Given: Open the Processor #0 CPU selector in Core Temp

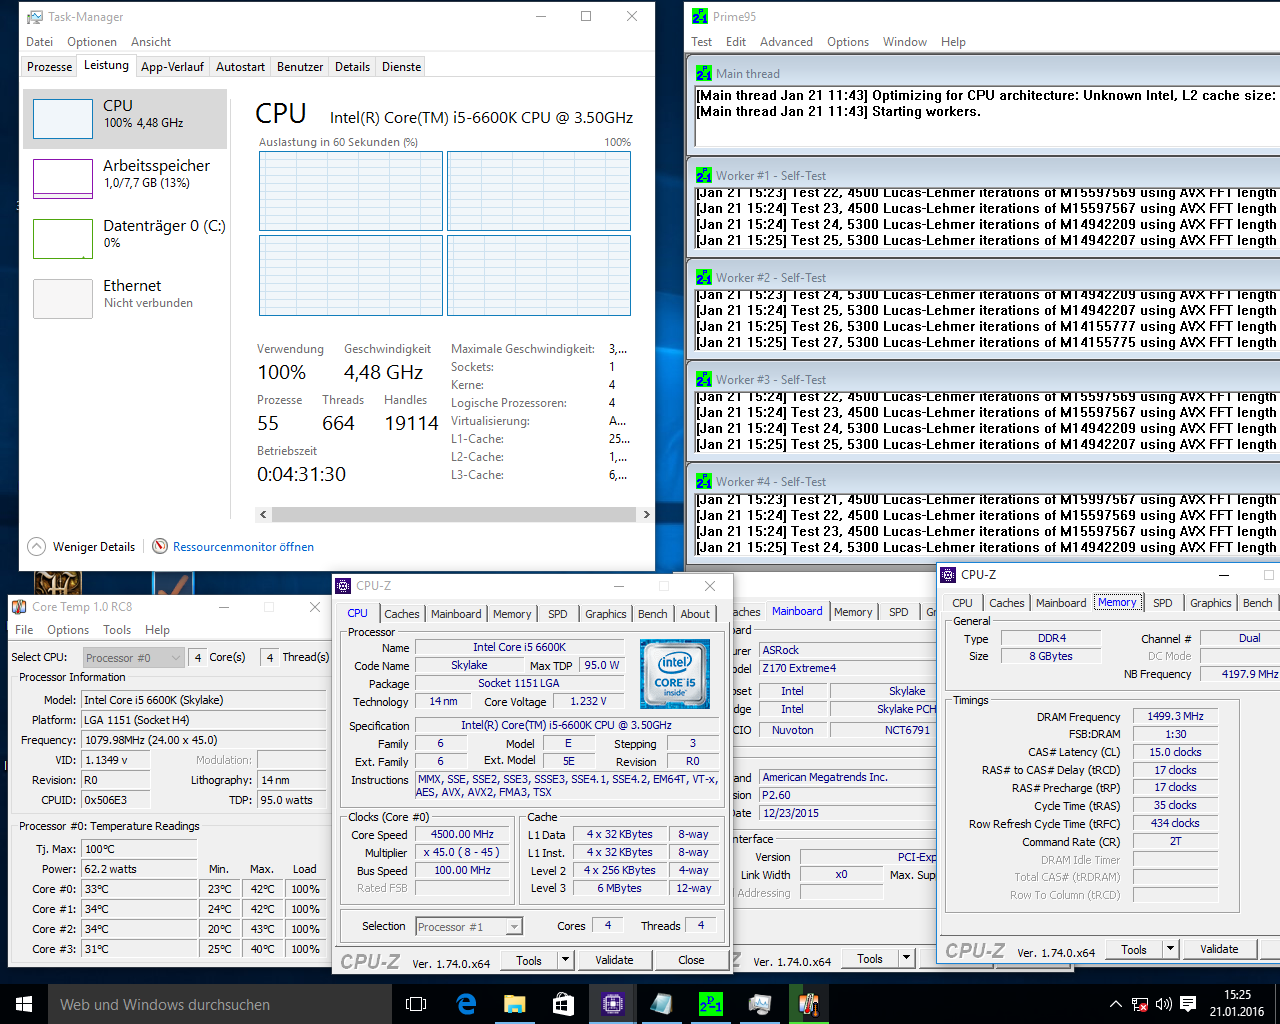Looking at the screenshot, I should [134, 657].
